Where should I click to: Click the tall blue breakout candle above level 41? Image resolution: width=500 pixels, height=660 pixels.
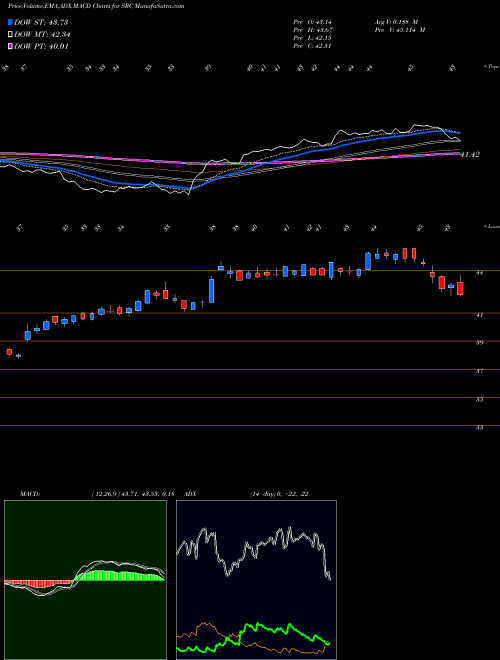click(212, 290)
